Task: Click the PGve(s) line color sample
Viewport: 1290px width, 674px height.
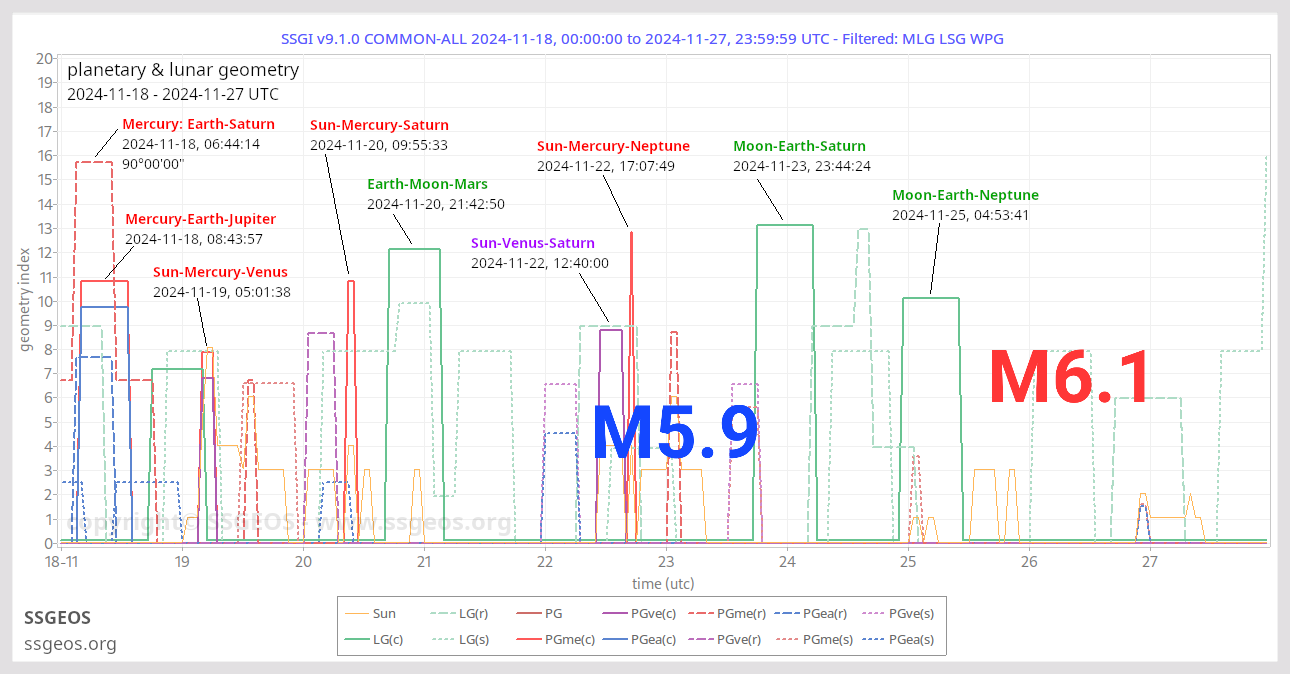Action: coord(872,613)
